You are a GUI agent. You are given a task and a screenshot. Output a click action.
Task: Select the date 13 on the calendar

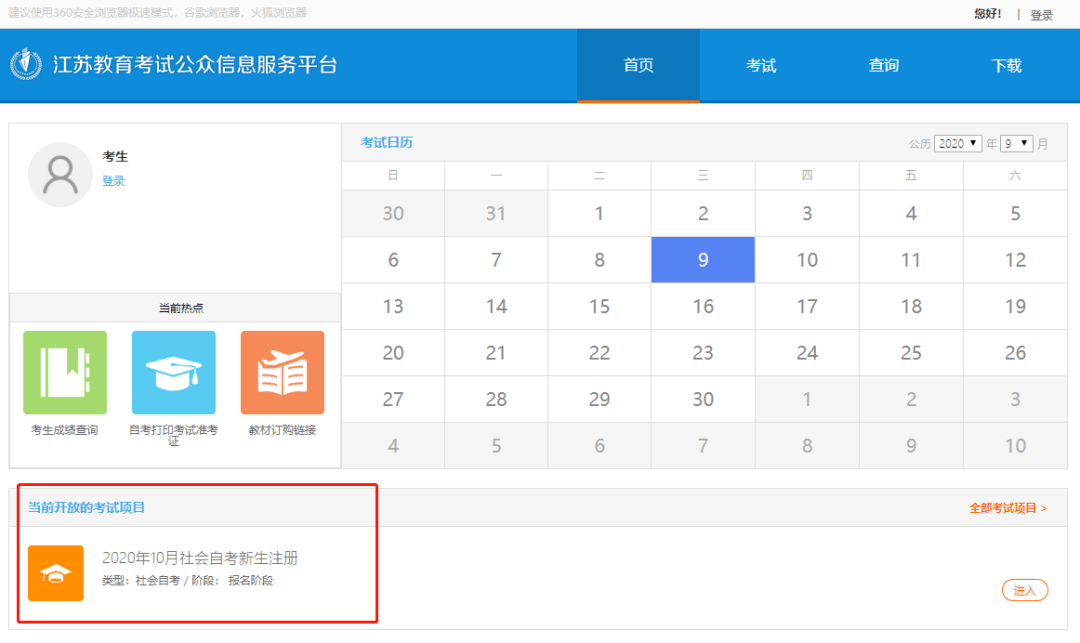393,306
